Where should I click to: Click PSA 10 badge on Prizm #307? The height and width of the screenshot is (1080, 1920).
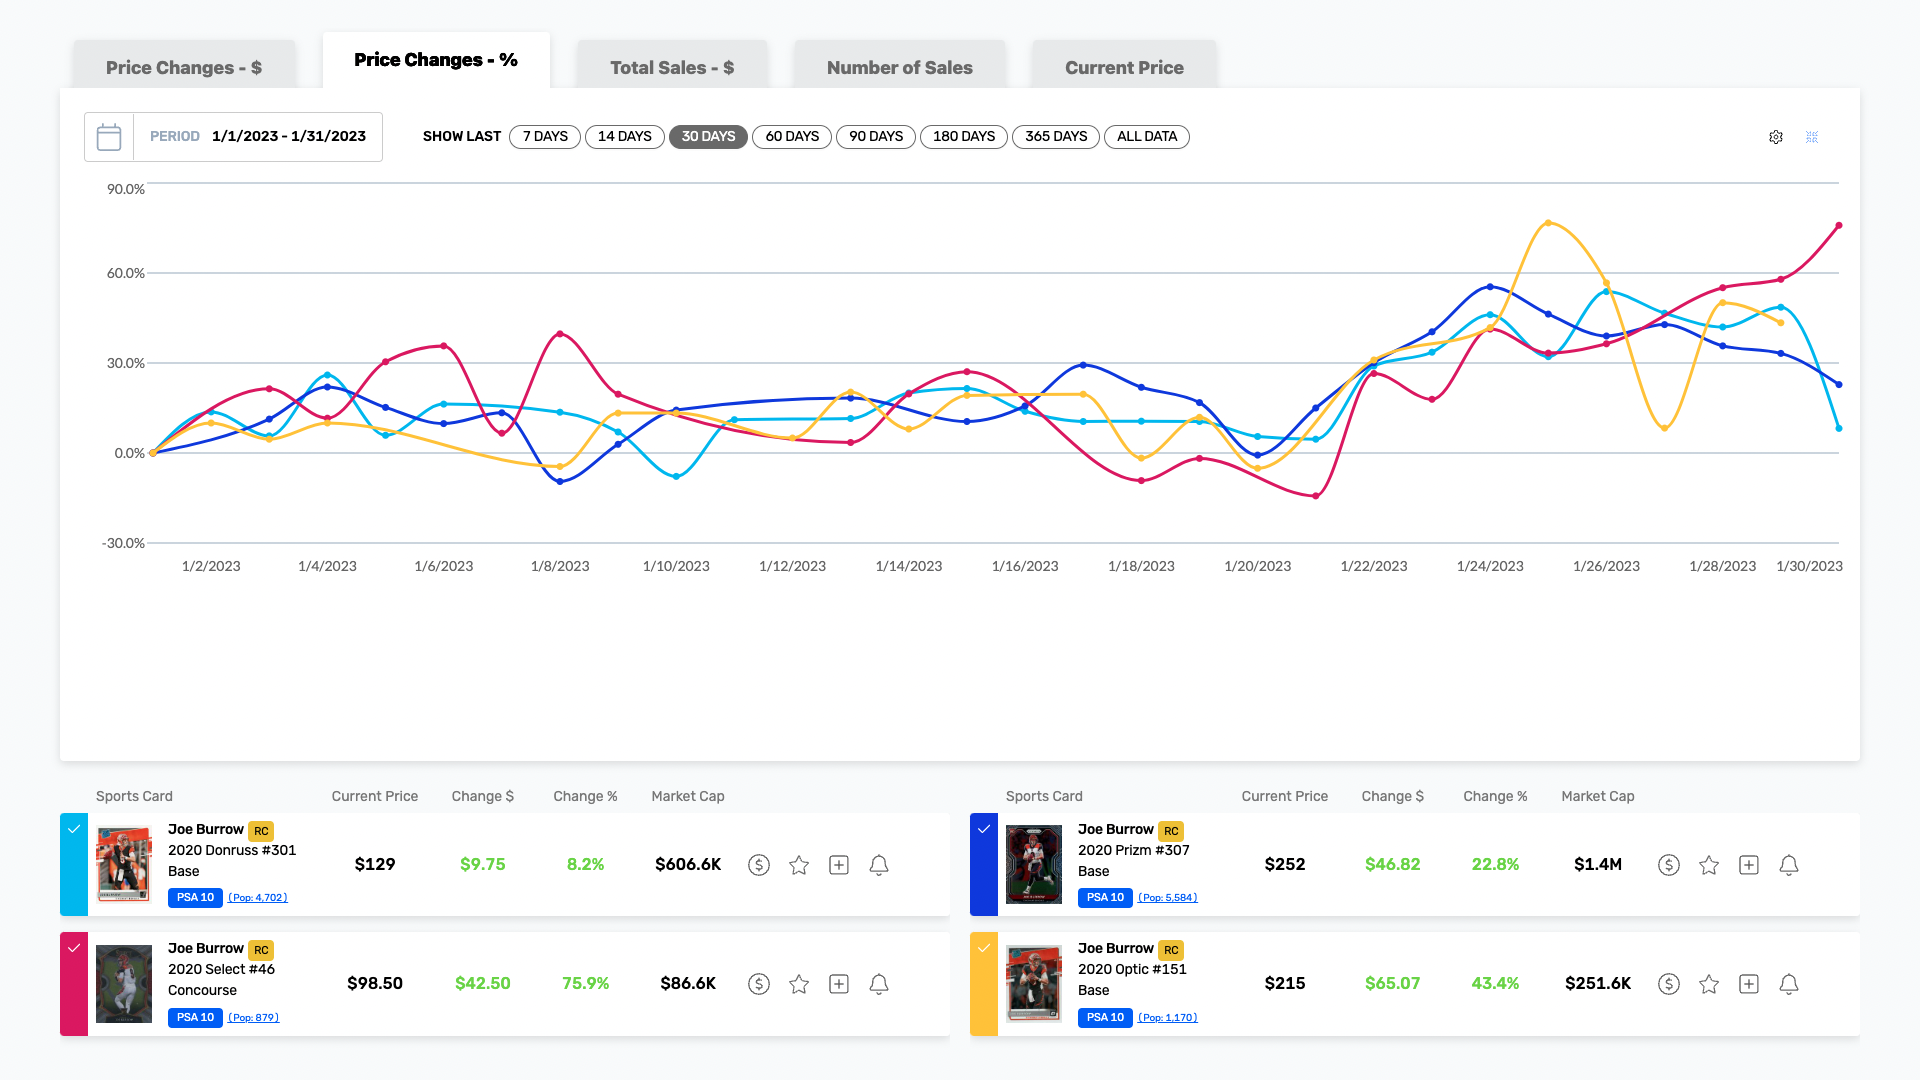pyautogui.click(x=1105, y=898)
